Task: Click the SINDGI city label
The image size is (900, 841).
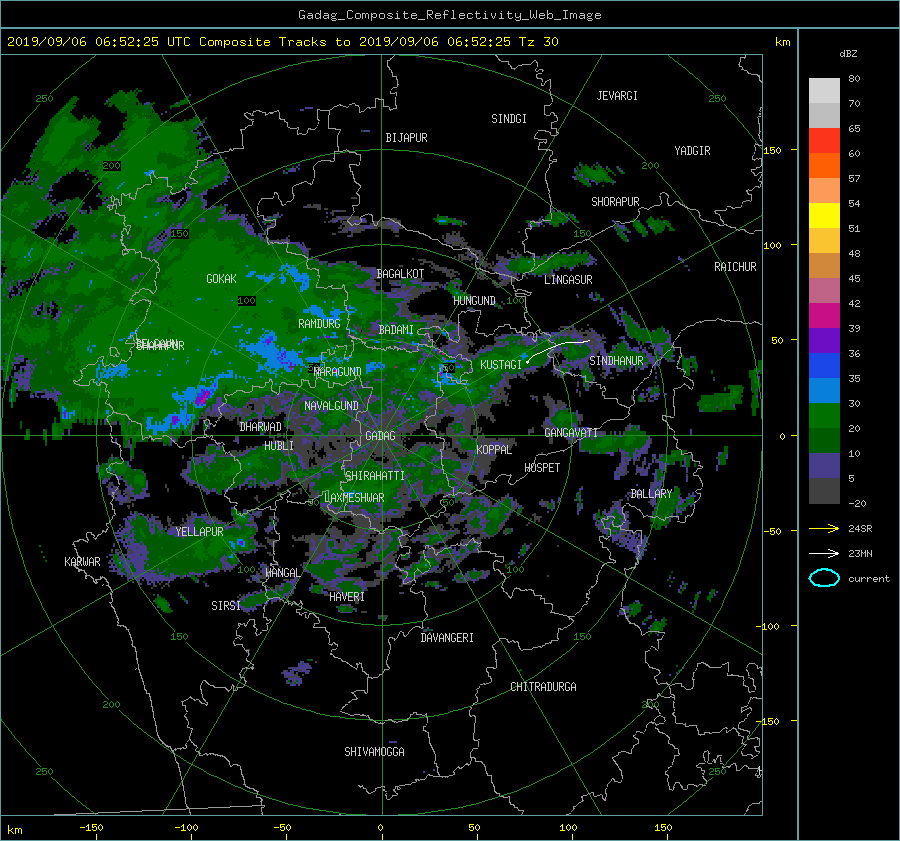Action: 509,119
